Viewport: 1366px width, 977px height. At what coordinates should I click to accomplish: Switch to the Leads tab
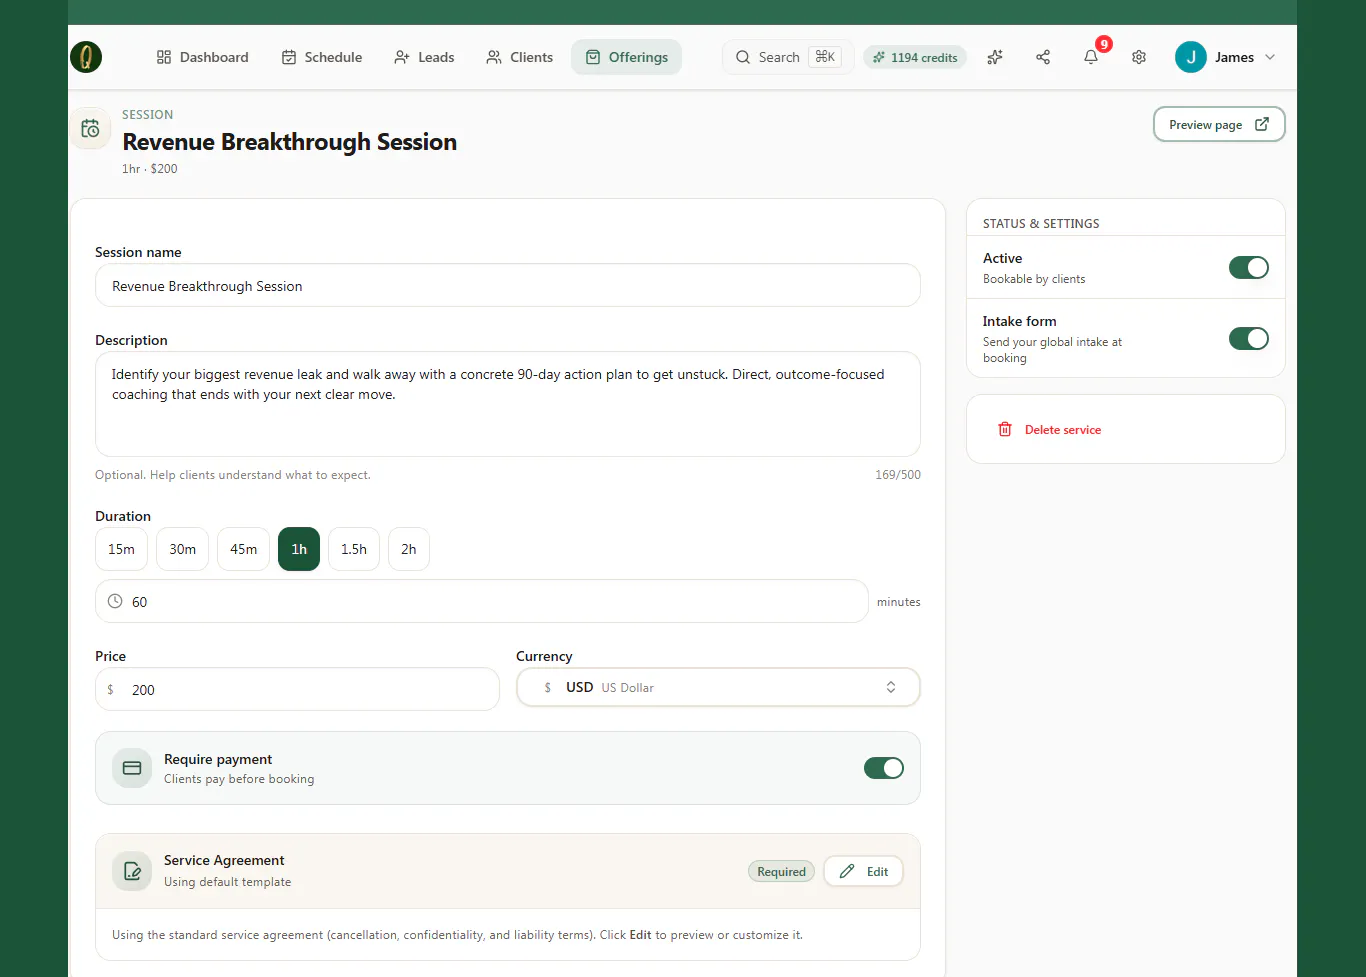click(424, 57)
